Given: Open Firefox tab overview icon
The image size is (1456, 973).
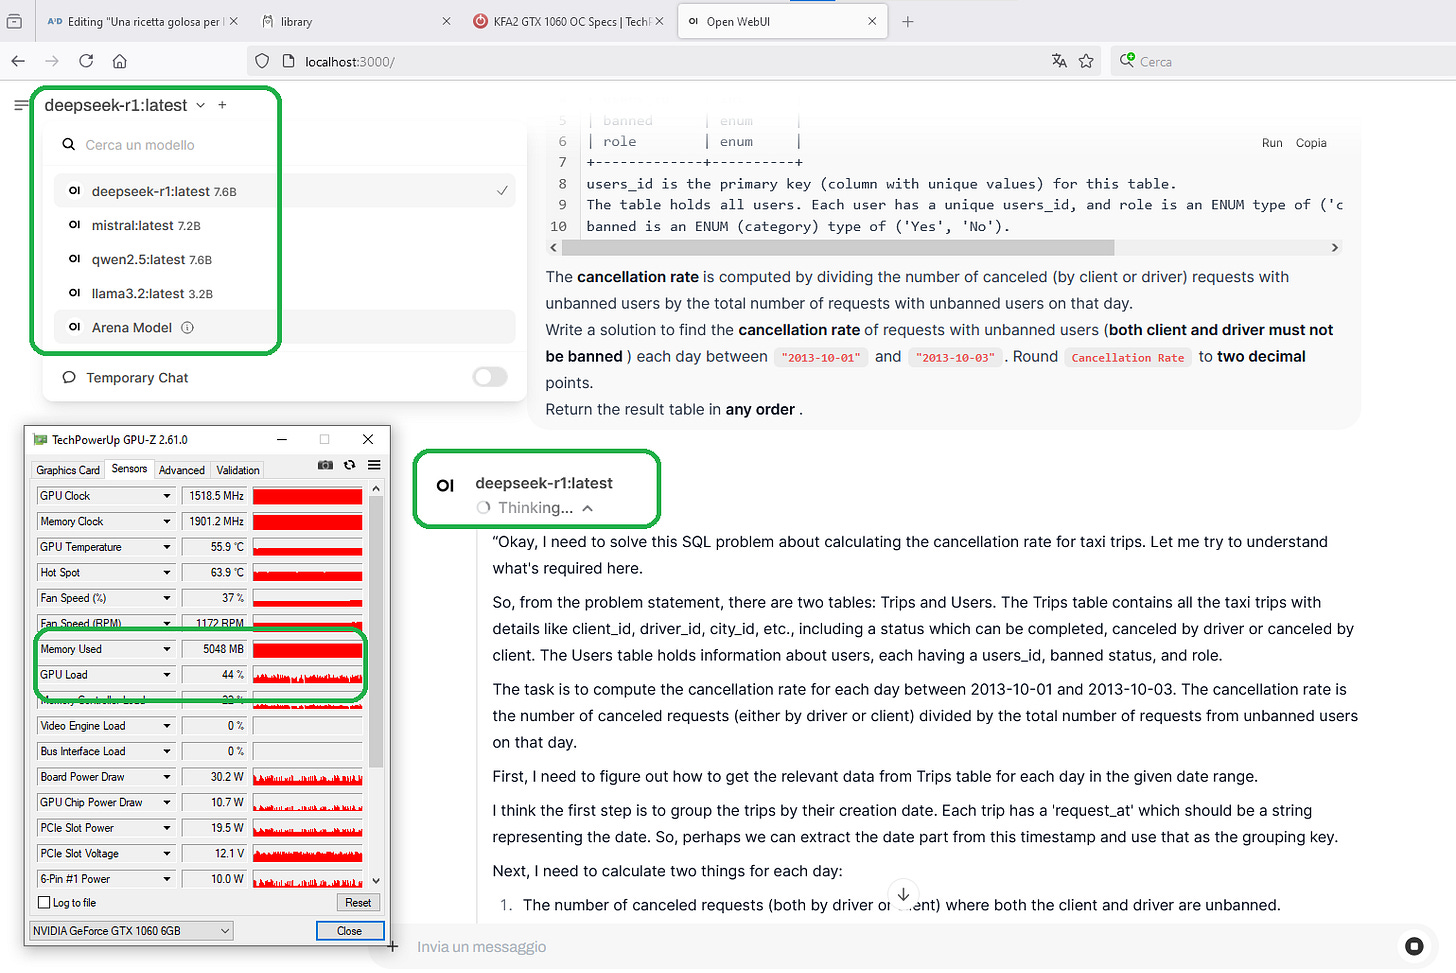Looking at the screenshot, I should click(14, 21).
